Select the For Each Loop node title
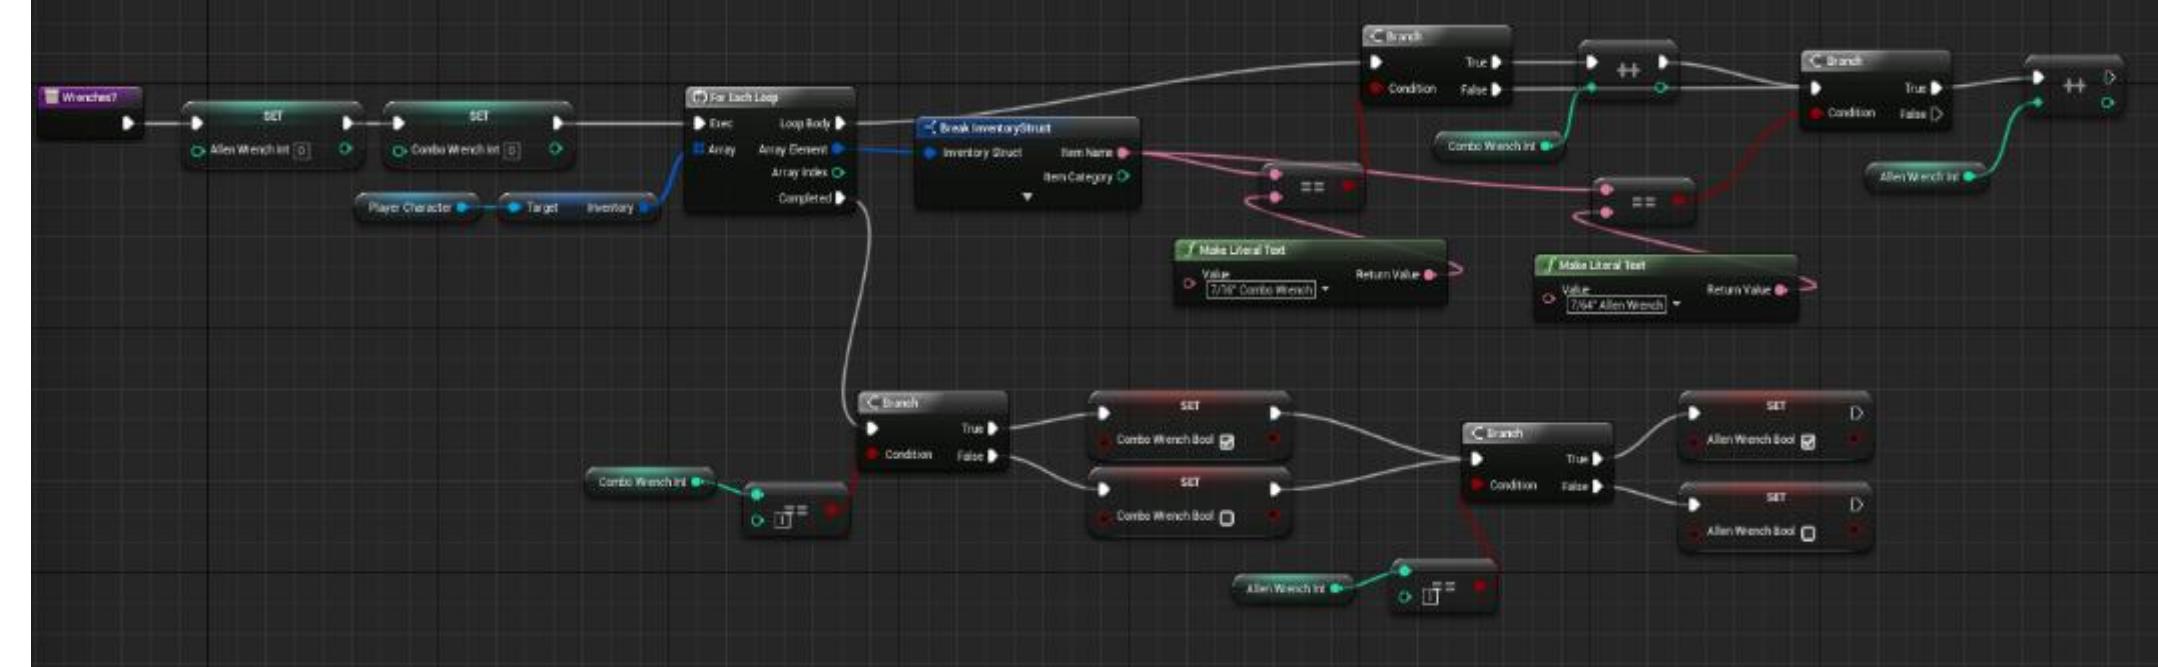This screenshot has width=2158, height=667. pyautogui.click(x=744, y=97)
